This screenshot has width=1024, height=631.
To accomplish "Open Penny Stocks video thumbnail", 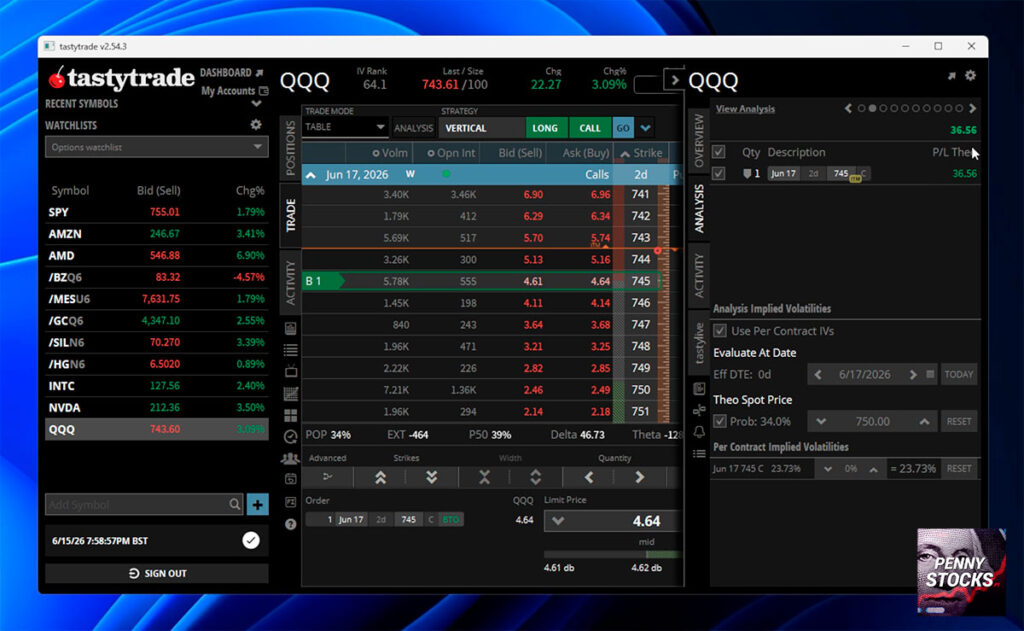I will (x=961, y=572).
